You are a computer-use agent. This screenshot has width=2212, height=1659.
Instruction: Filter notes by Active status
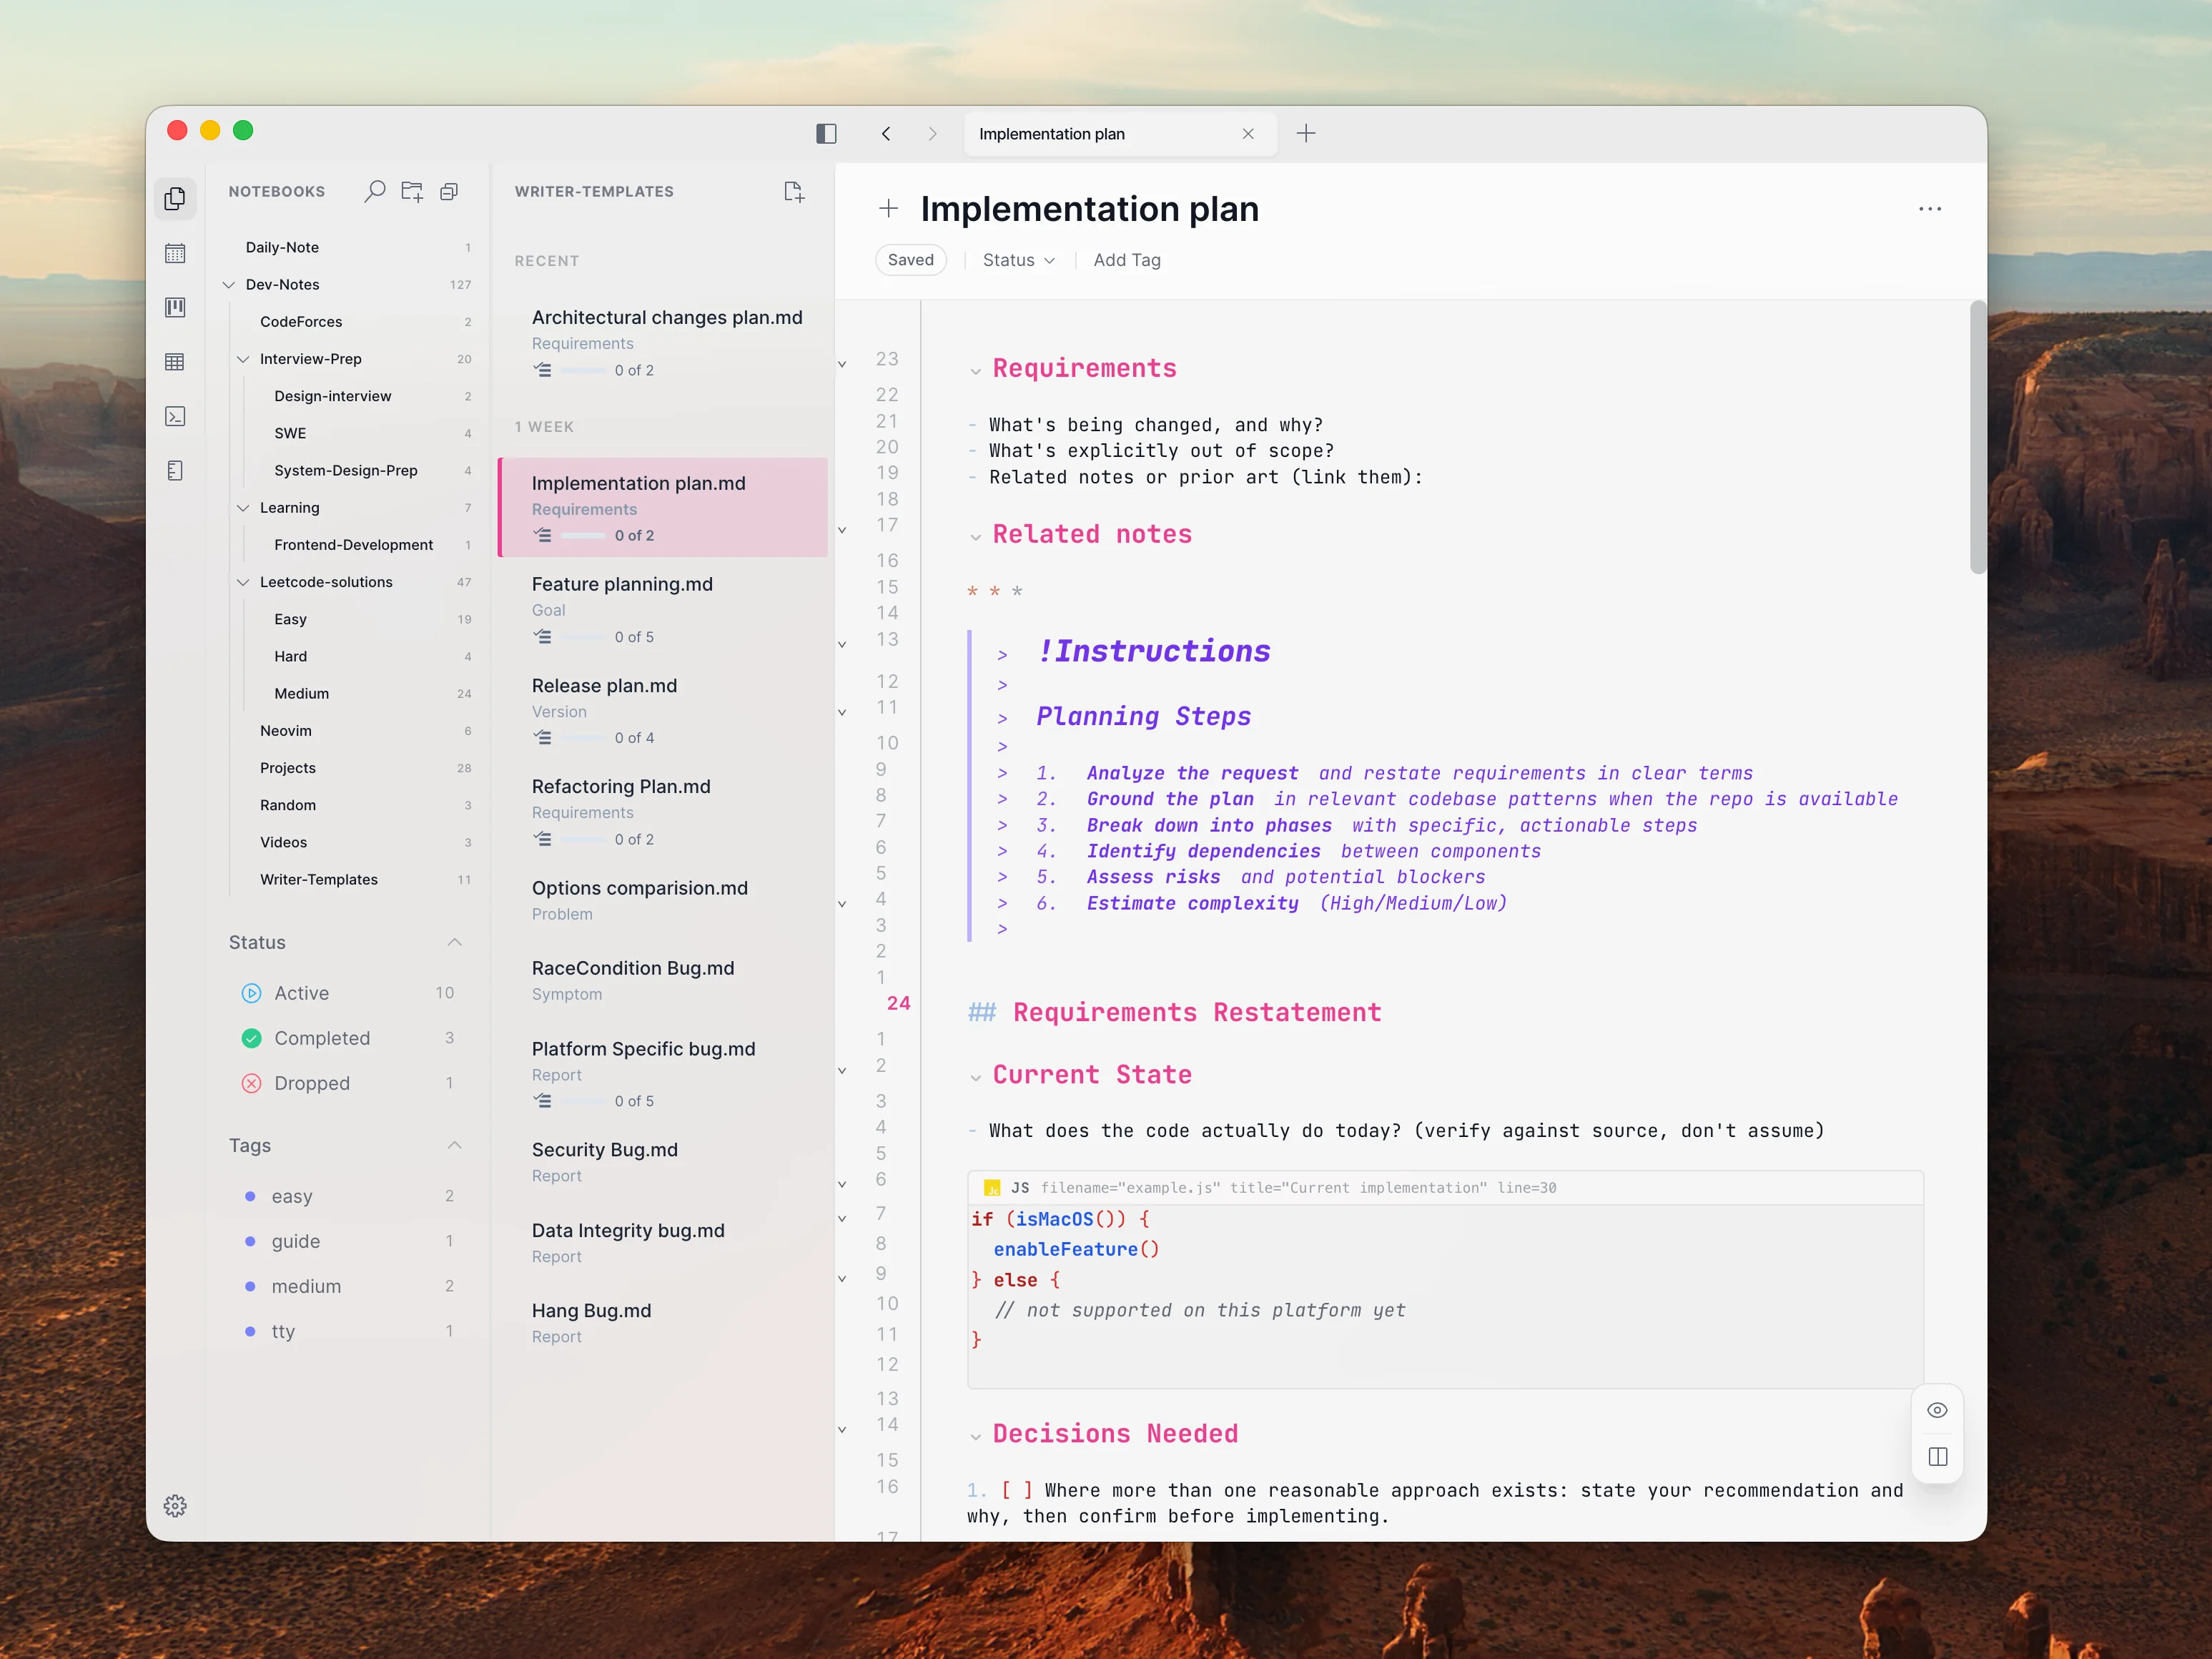[x=347, y=993]
